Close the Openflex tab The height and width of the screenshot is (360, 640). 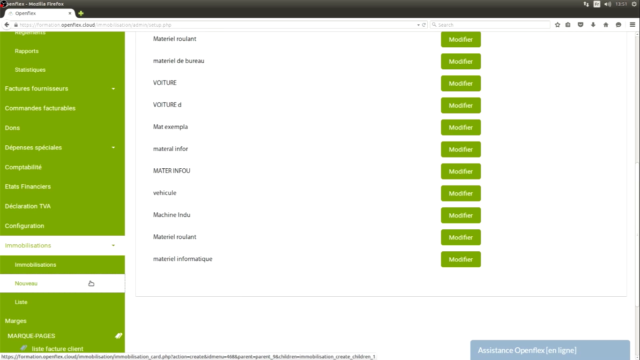70,13
